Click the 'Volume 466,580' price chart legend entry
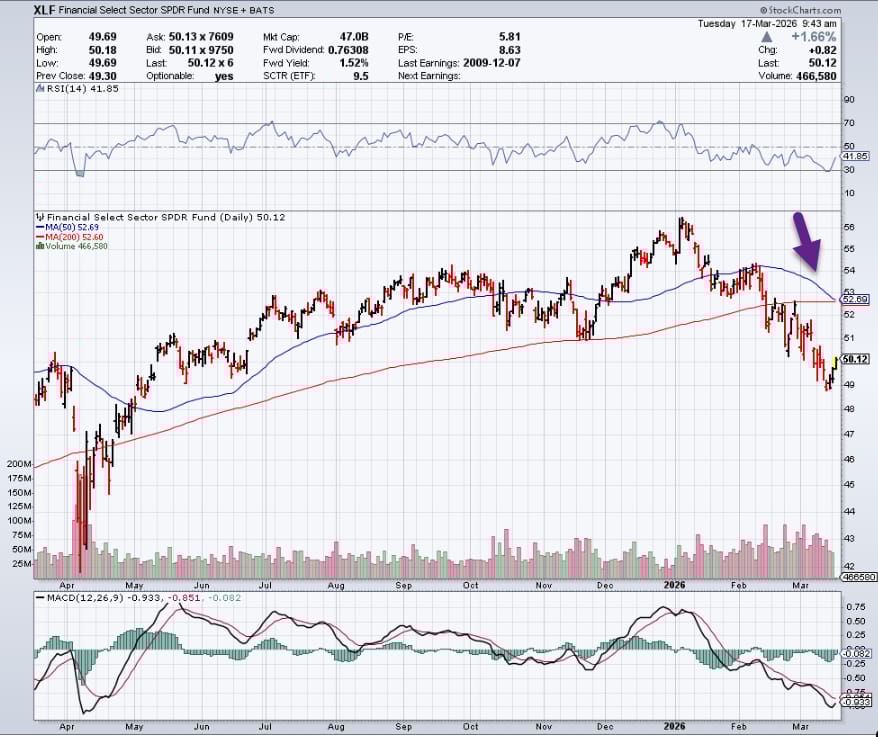The width and height of the screenshot is (878, 737). 77,246
